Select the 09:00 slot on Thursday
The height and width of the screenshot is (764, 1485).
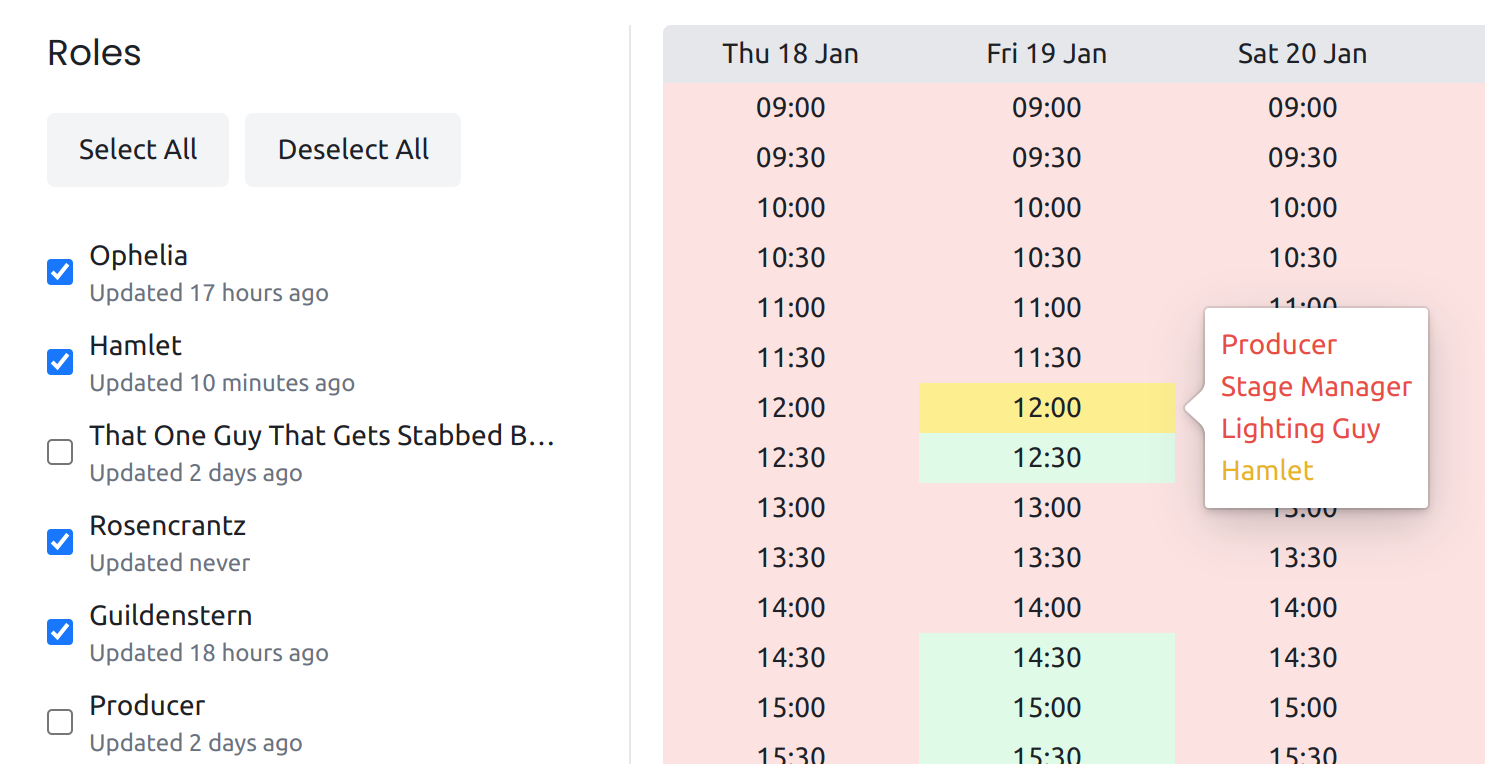click(790, 108)
